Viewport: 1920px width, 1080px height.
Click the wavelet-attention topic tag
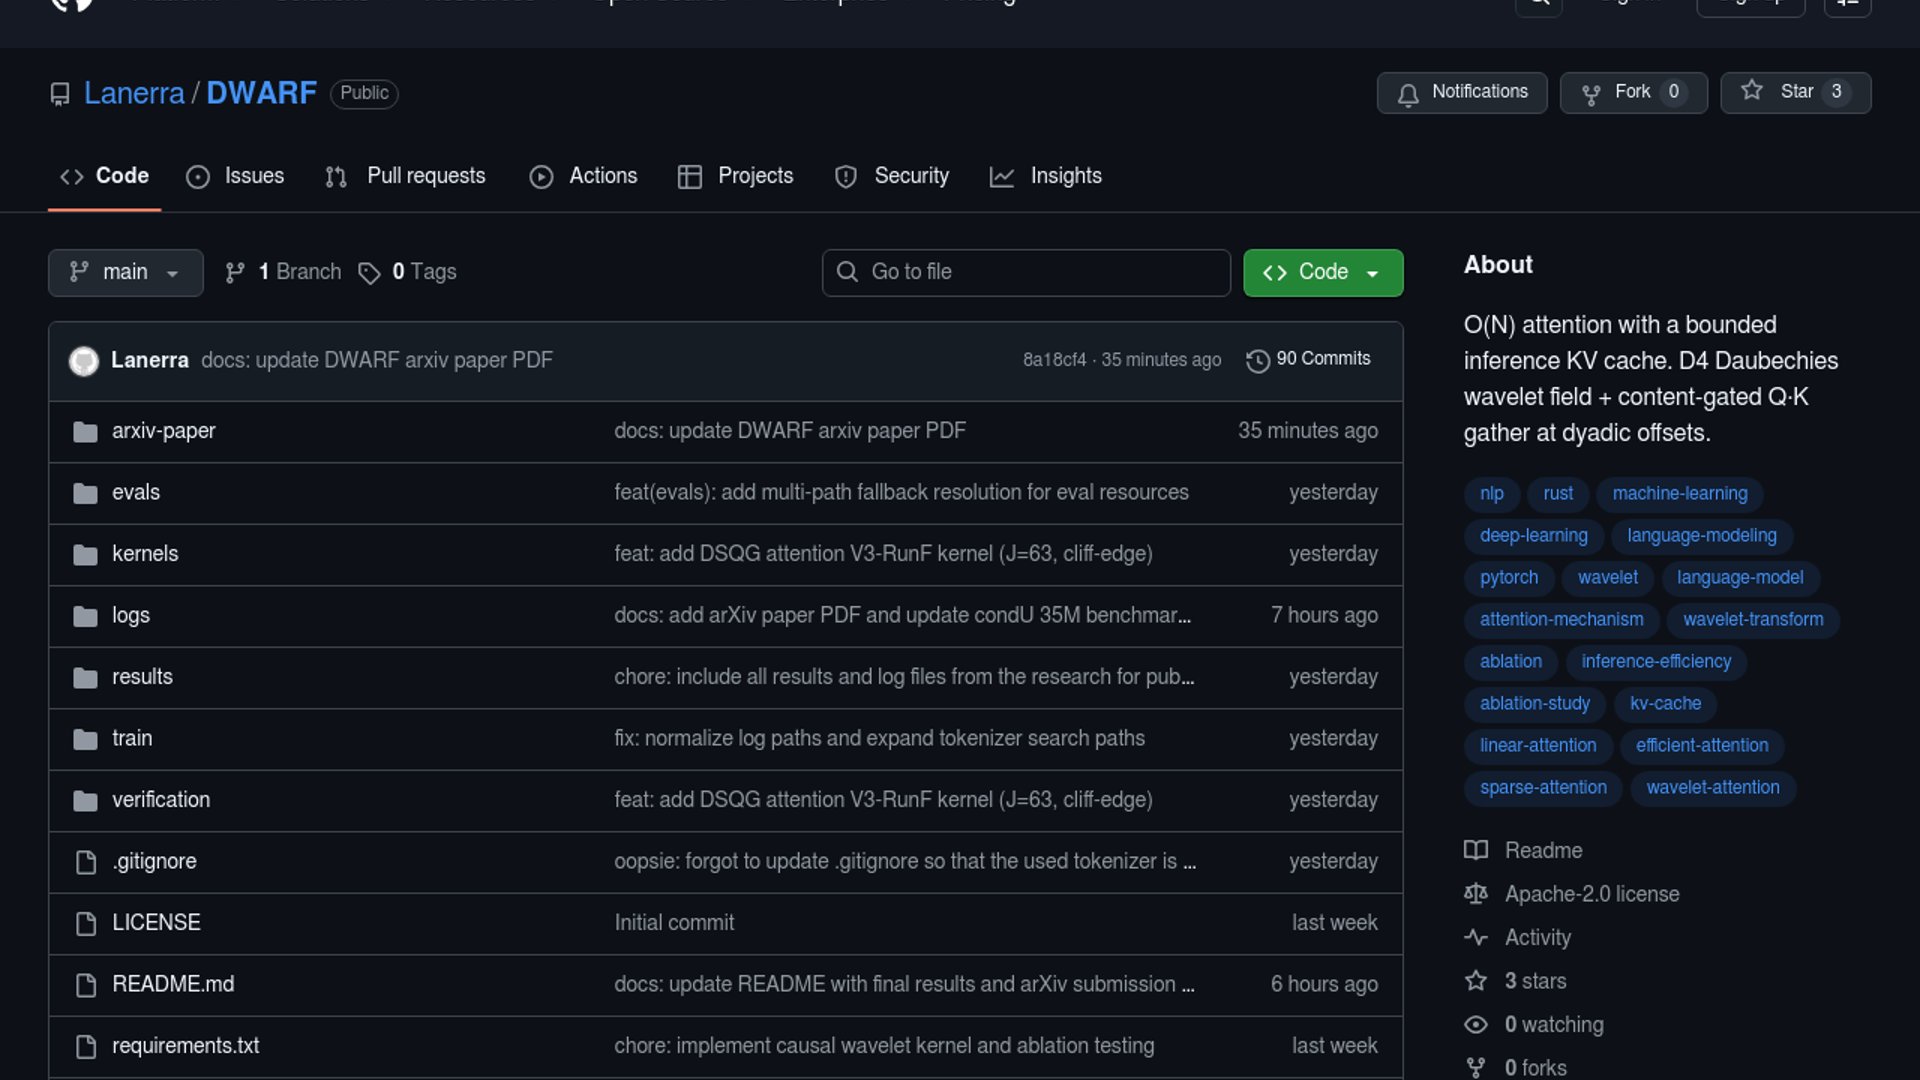[1712, 788]
